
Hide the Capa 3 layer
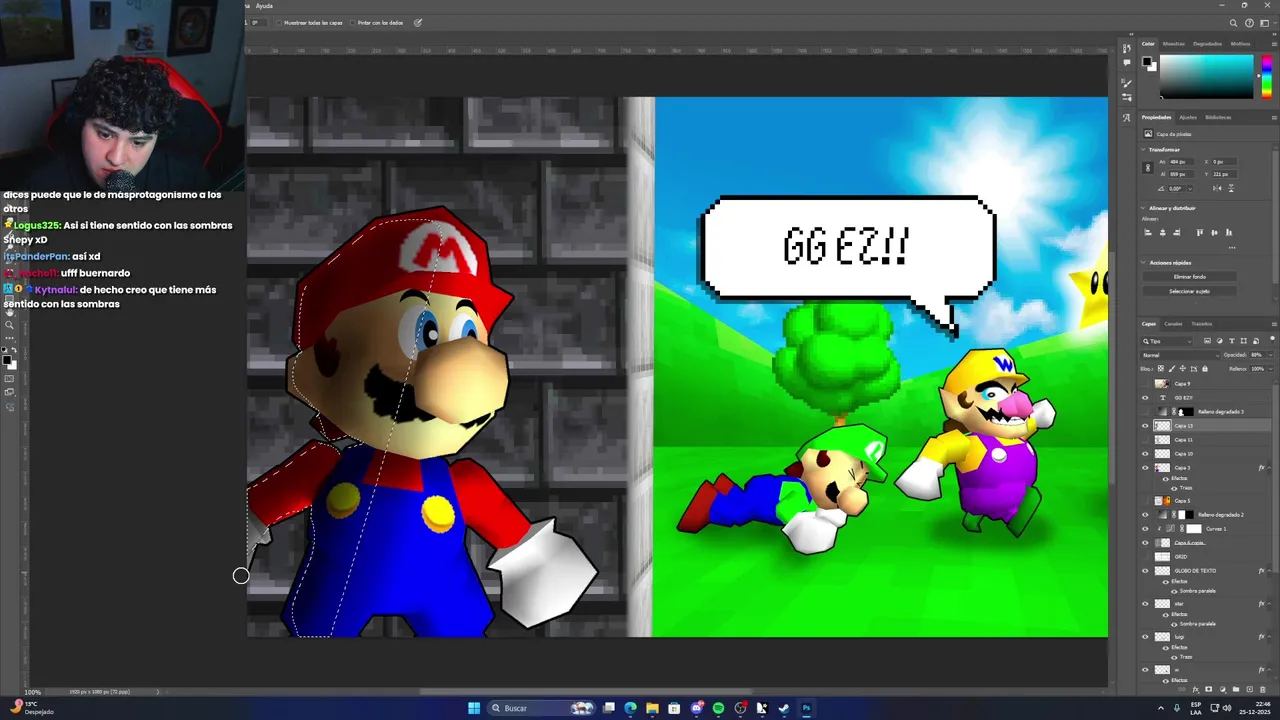click(1145, 467)
